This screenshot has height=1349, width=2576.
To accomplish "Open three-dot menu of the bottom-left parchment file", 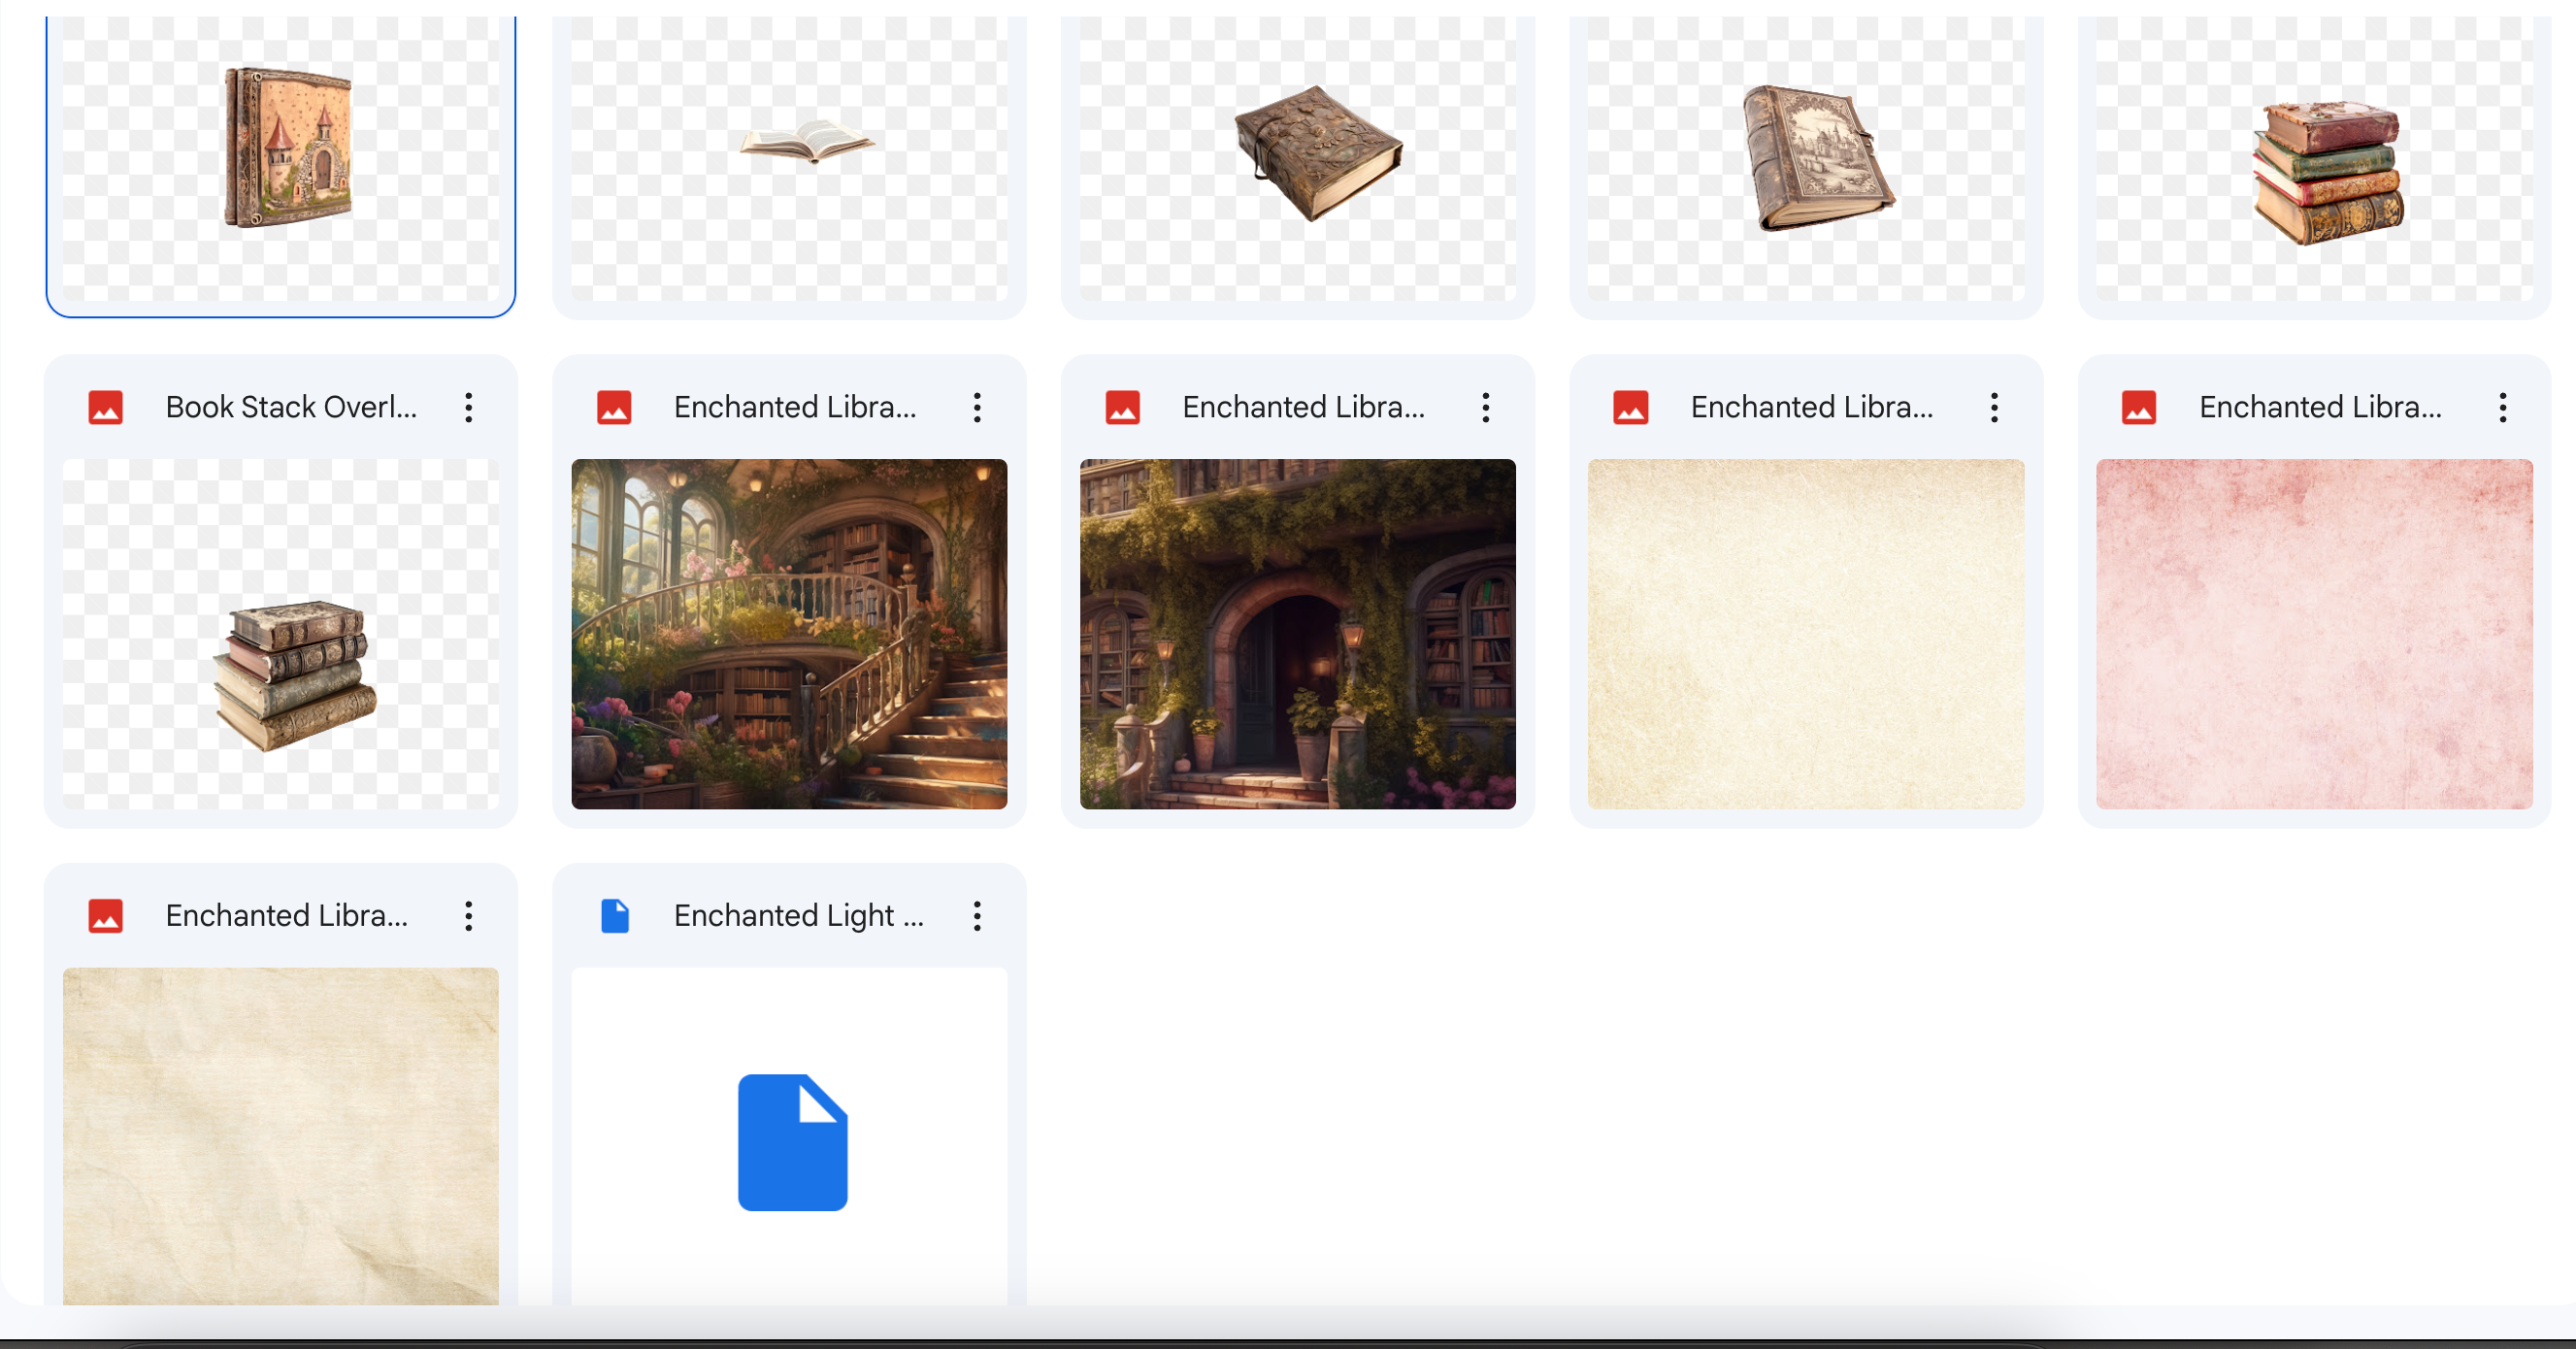I will [468, 915].
